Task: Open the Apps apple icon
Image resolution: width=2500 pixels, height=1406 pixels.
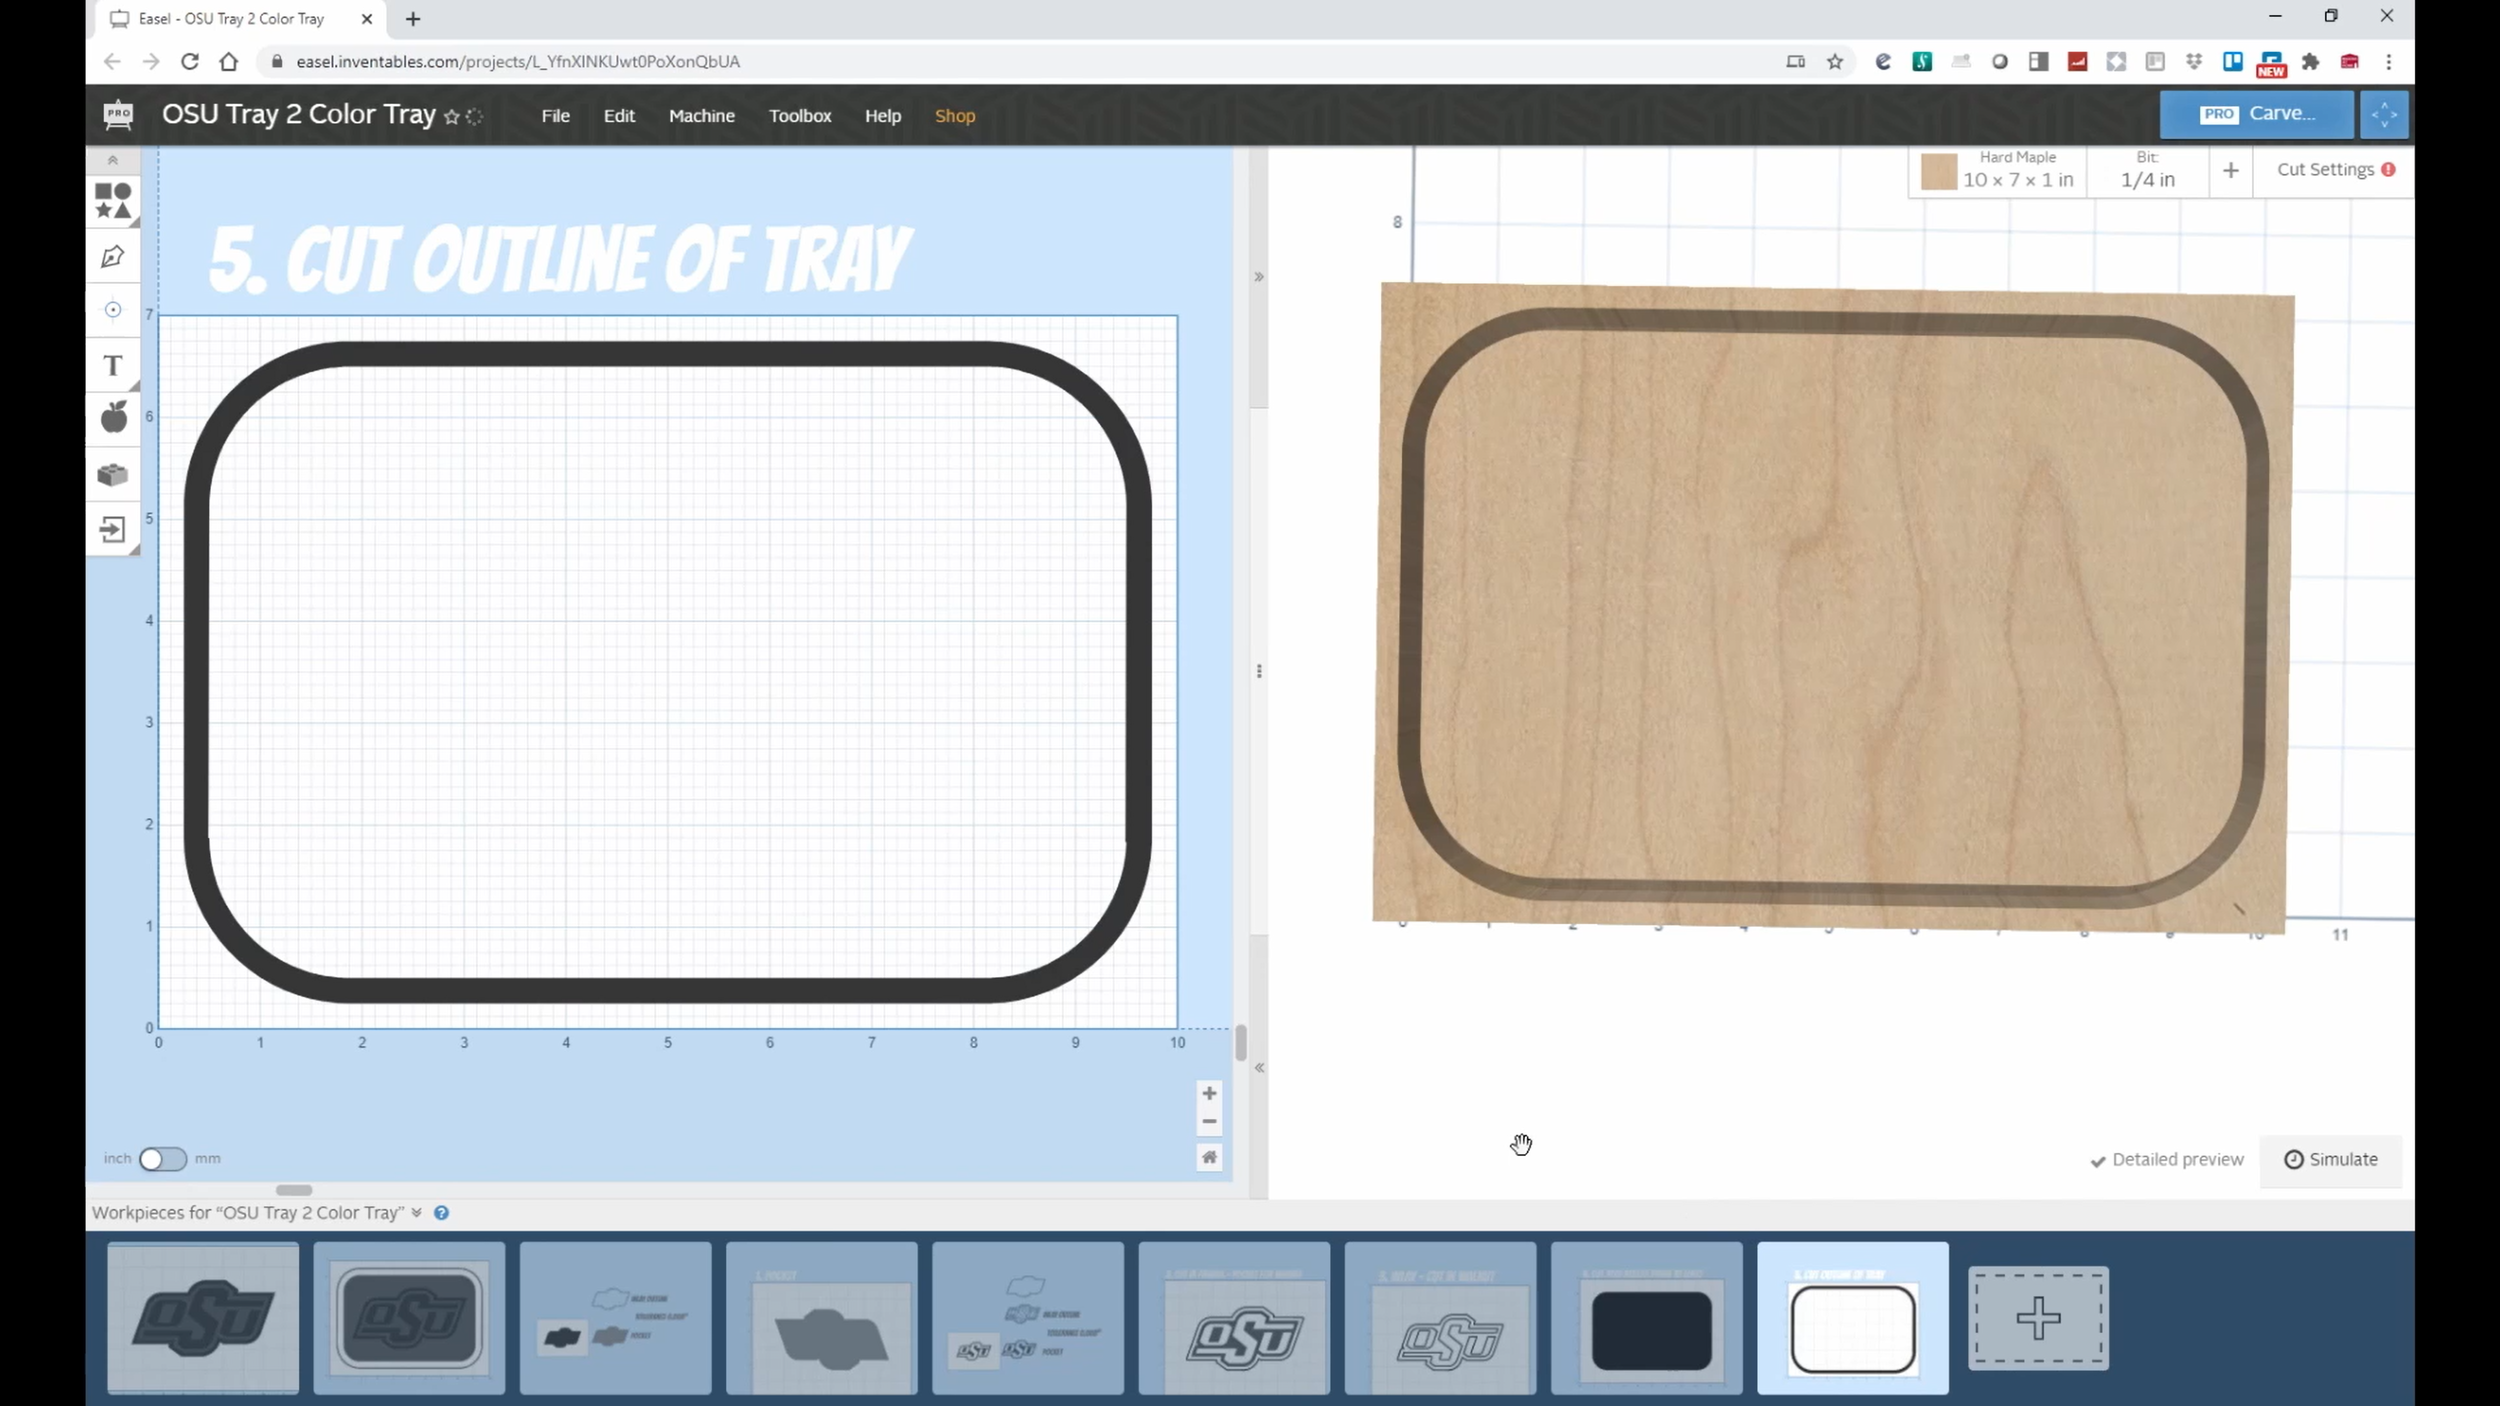Action: pos(114,417)
